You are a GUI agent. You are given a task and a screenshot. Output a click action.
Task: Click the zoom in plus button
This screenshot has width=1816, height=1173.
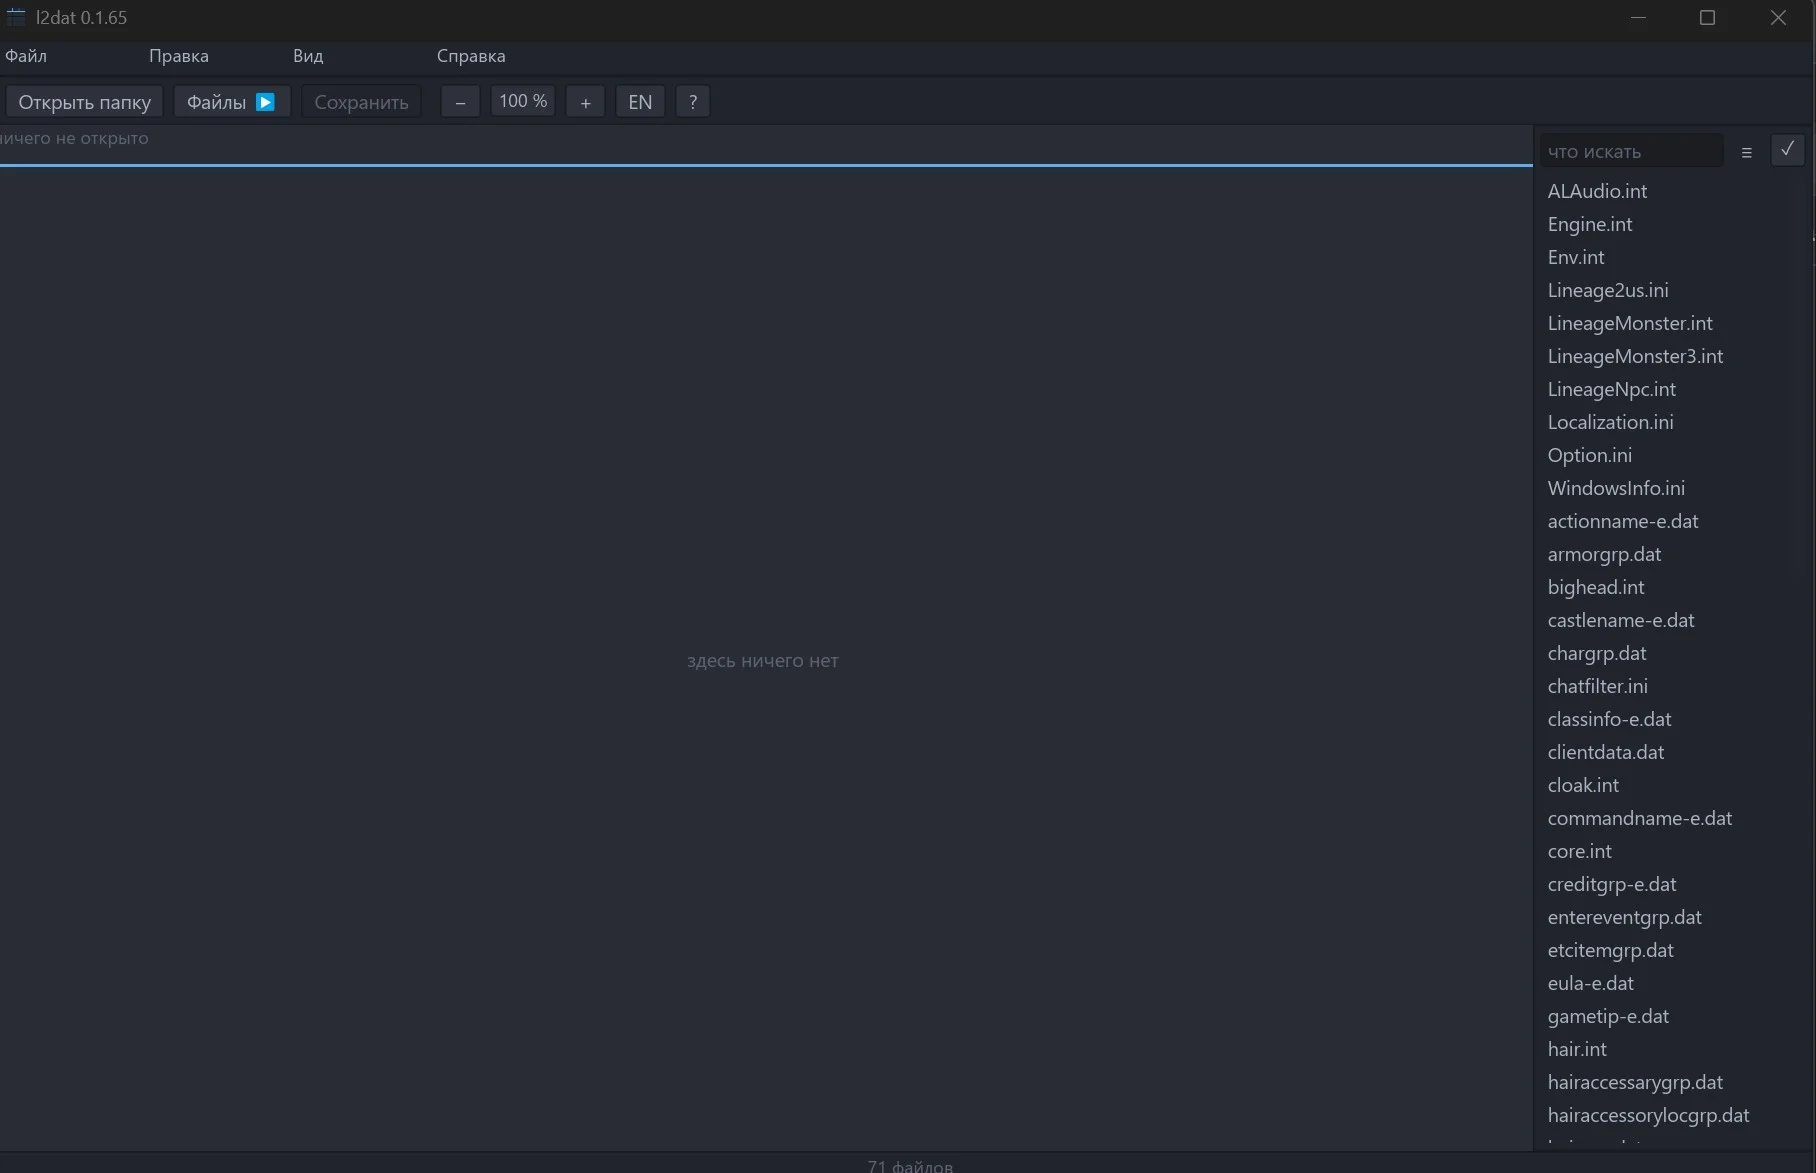(x=585, y=102)
